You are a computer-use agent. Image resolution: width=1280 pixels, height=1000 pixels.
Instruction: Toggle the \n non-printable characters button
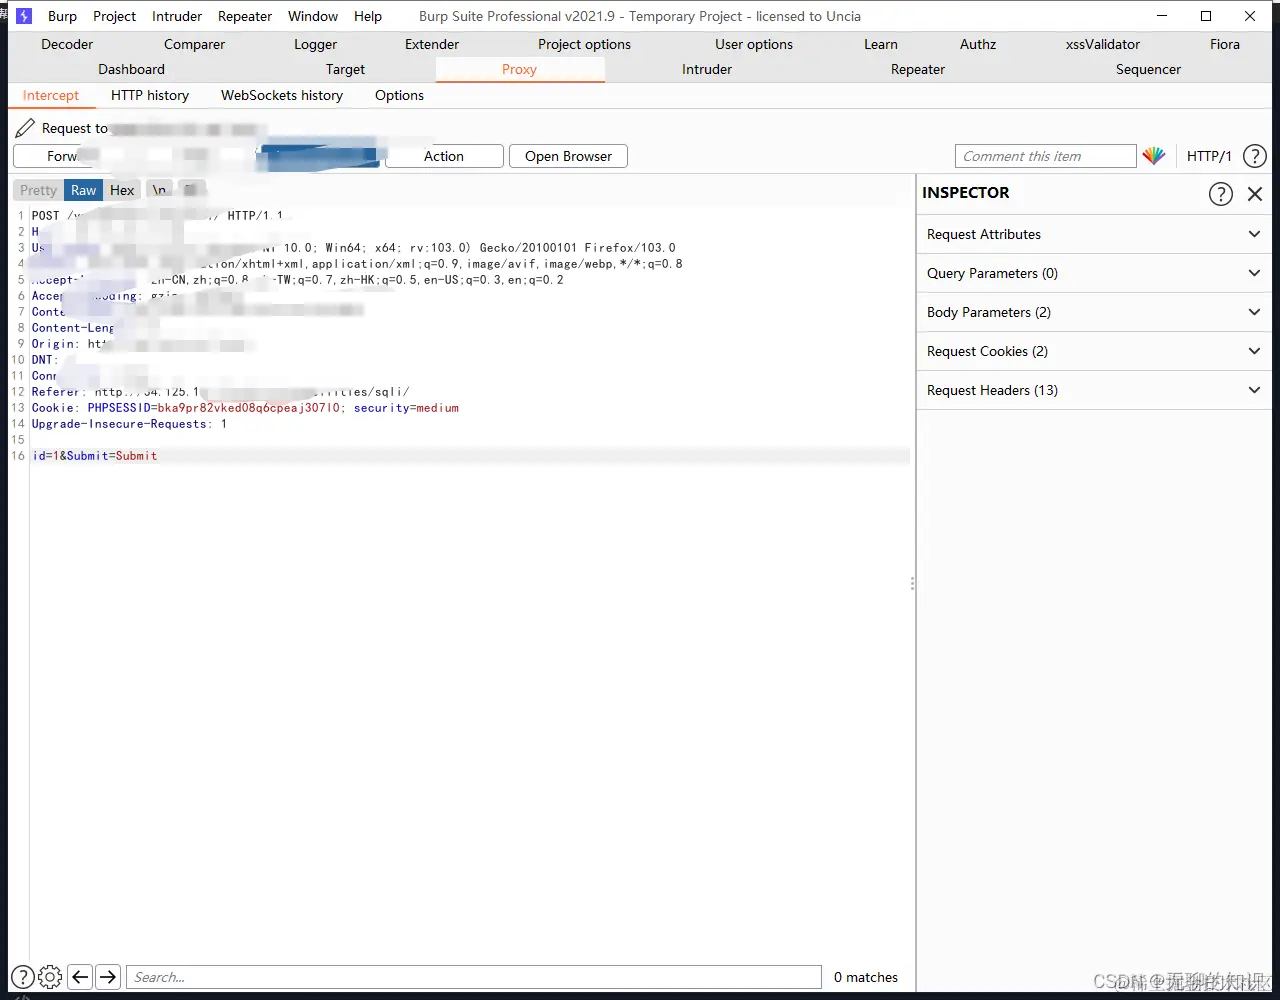point(159,190)
